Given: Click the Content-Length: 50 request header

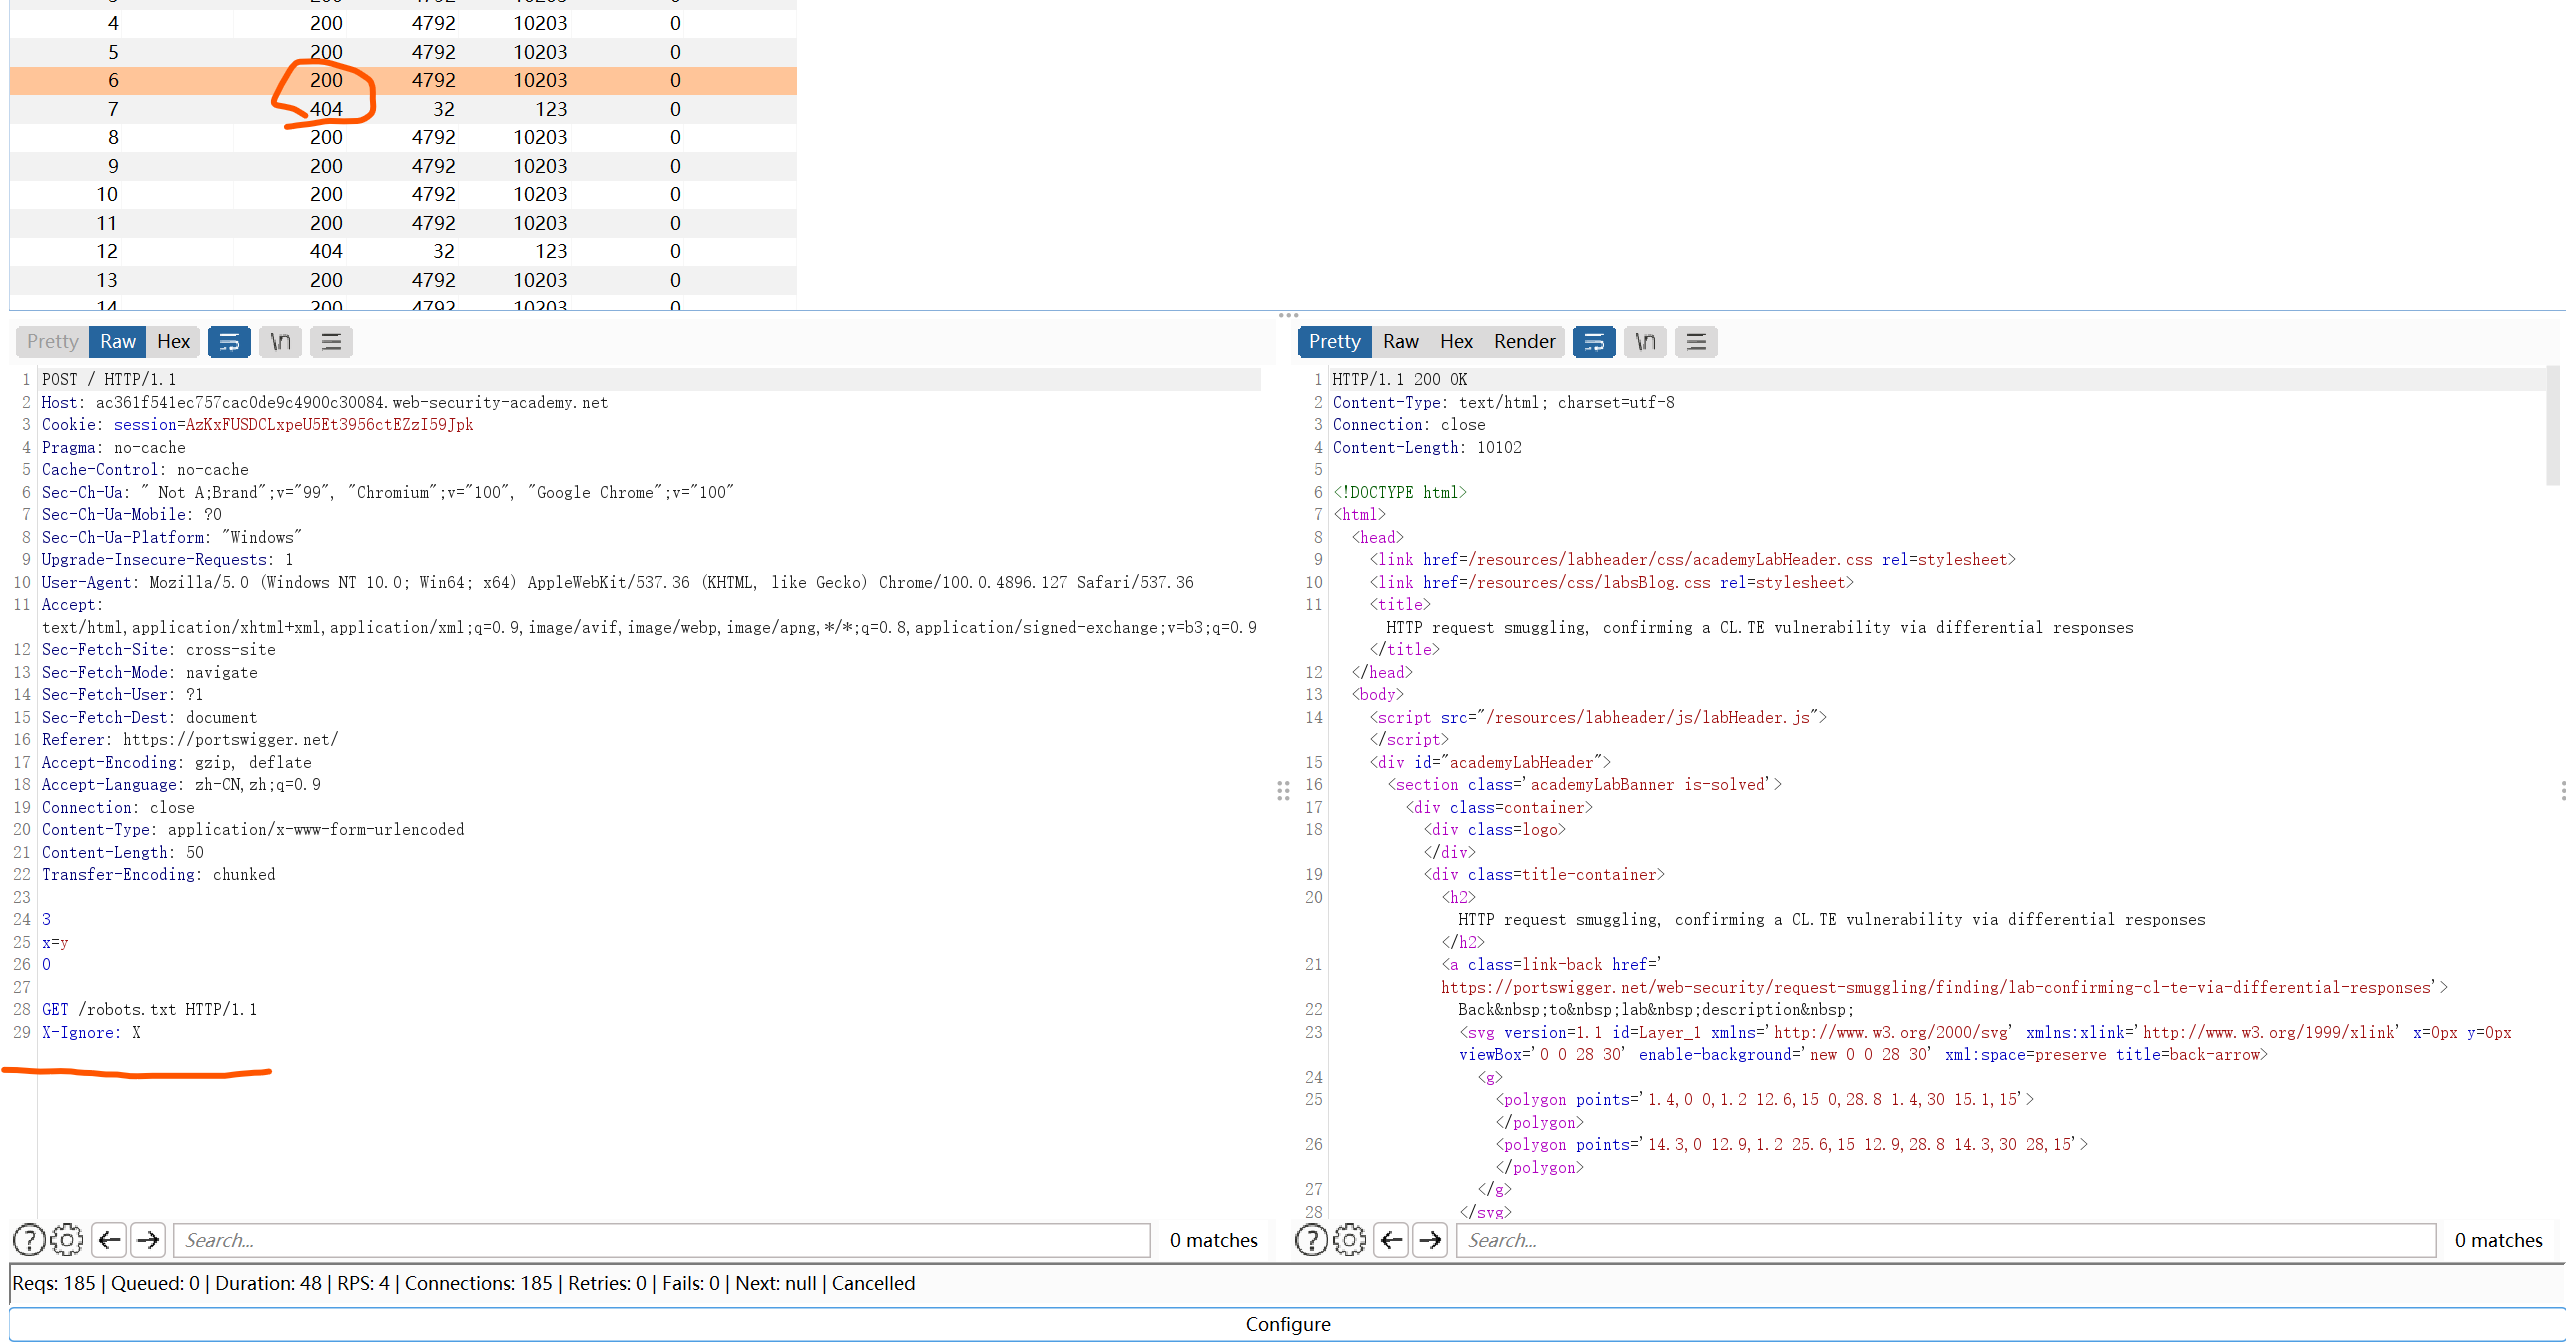Looking at the screenshot, I should (122, 852).
